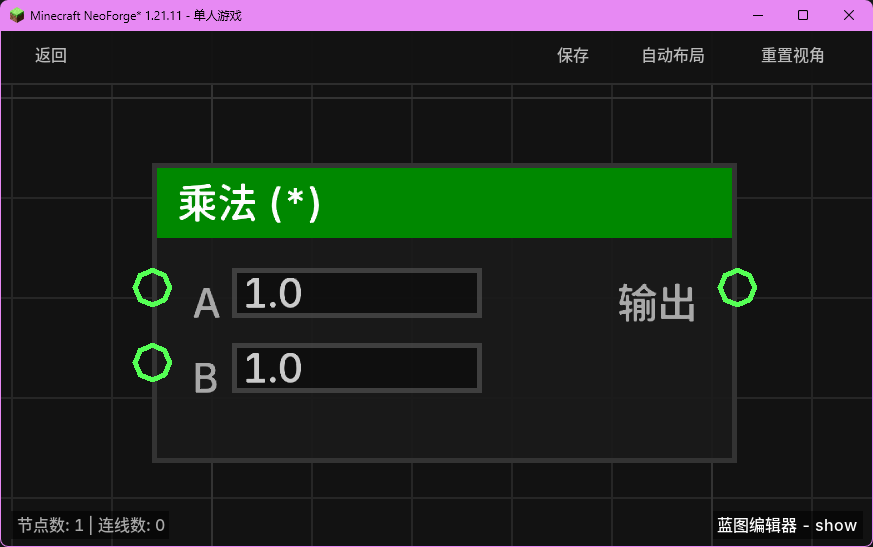
Task: Save the blueprint with 保存
Action: [572, 55]
